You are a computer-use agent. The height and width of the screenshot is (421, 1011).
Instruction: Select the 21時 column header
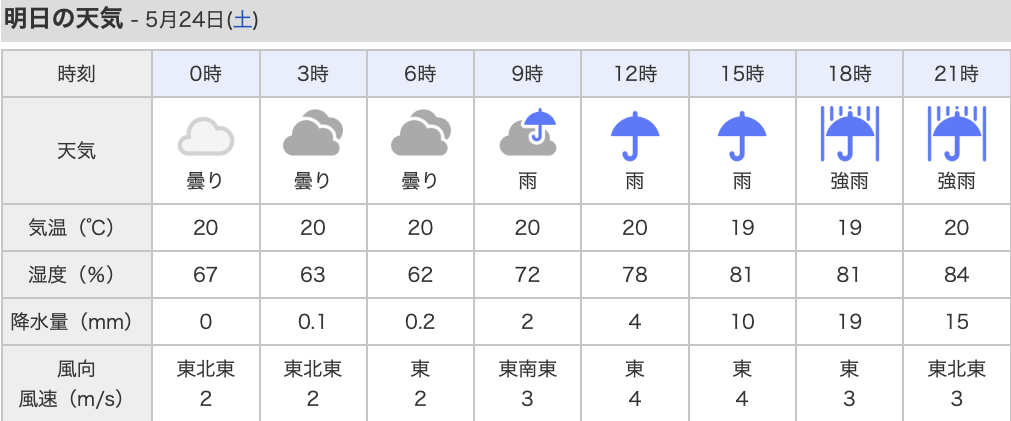coord(956,74)
